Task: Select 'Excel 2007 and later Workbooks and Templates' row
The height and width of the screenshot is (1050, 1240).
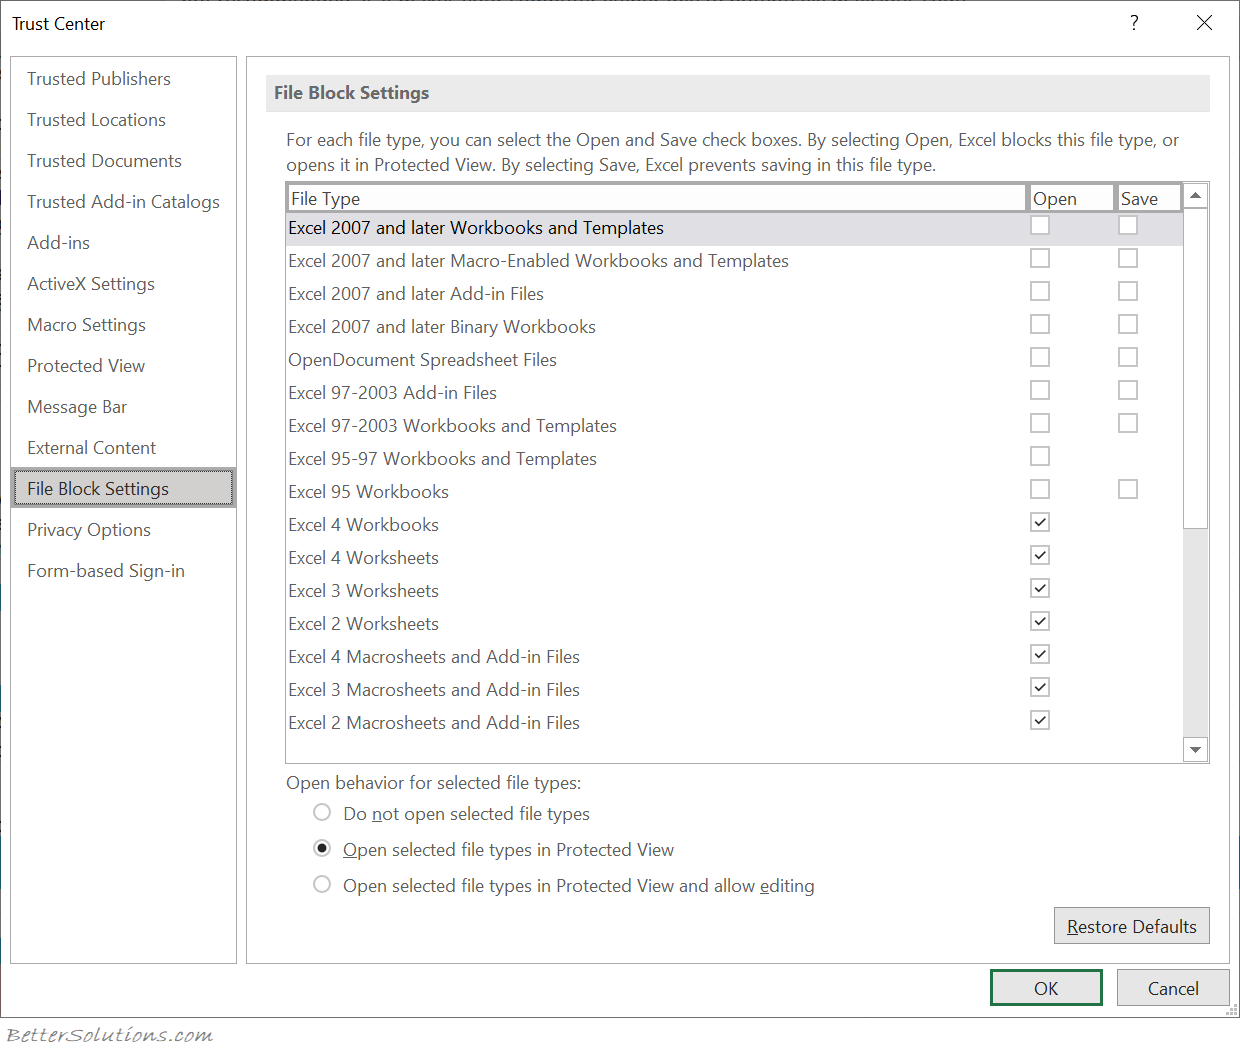Action: pyautogui.click(x=734, y=228)
